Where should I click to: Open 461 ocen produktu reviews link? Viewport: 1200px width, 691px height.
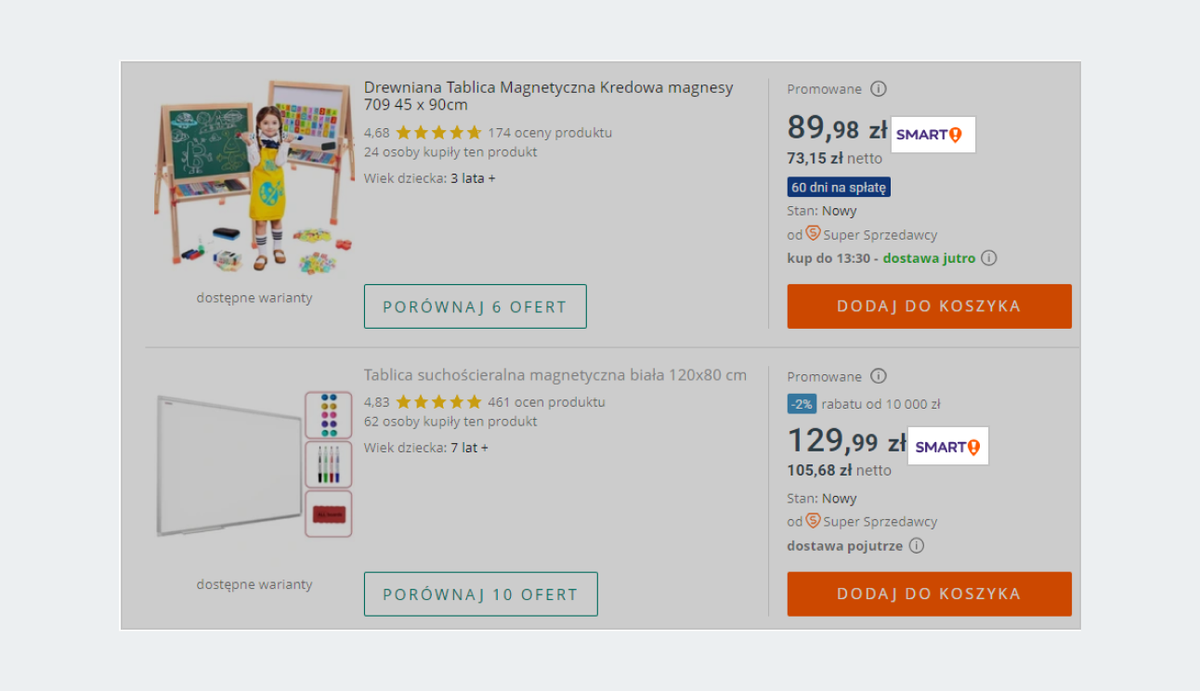click(x=546, y=402)
